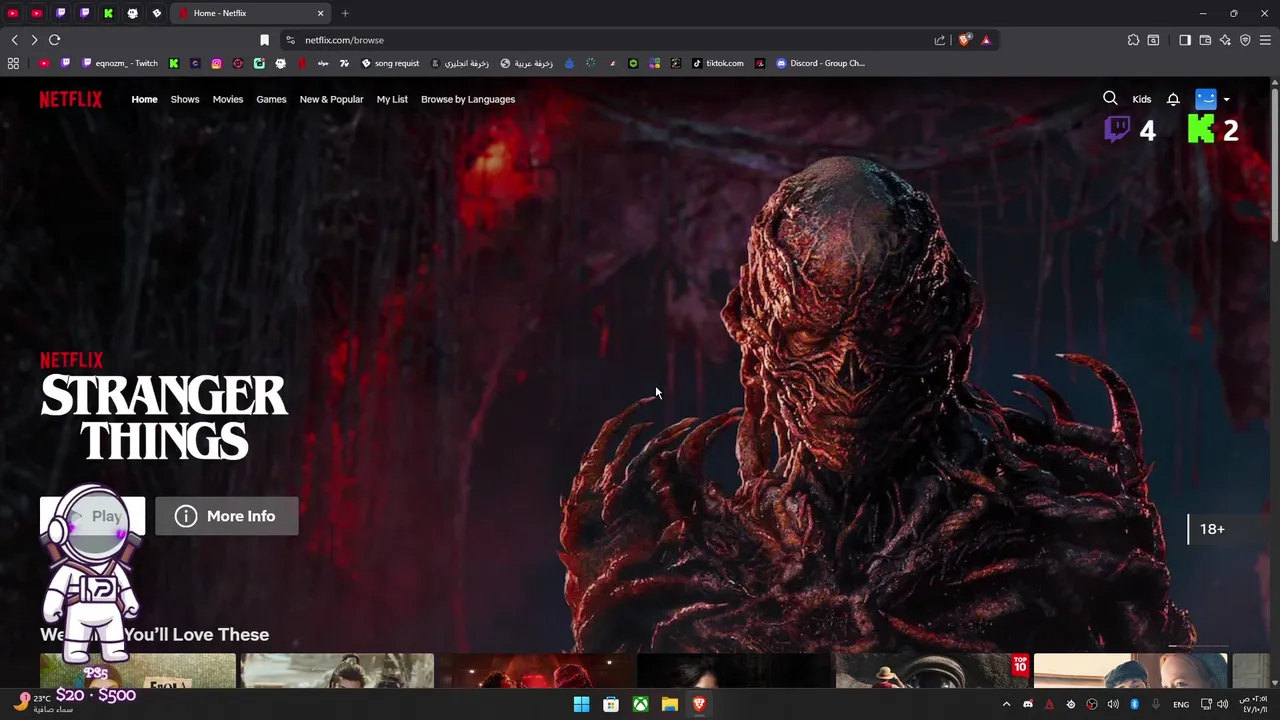The height and width of the screenshot is (720, 1280).
Task: Open Browse by Languages
Action: coord(468,99)
